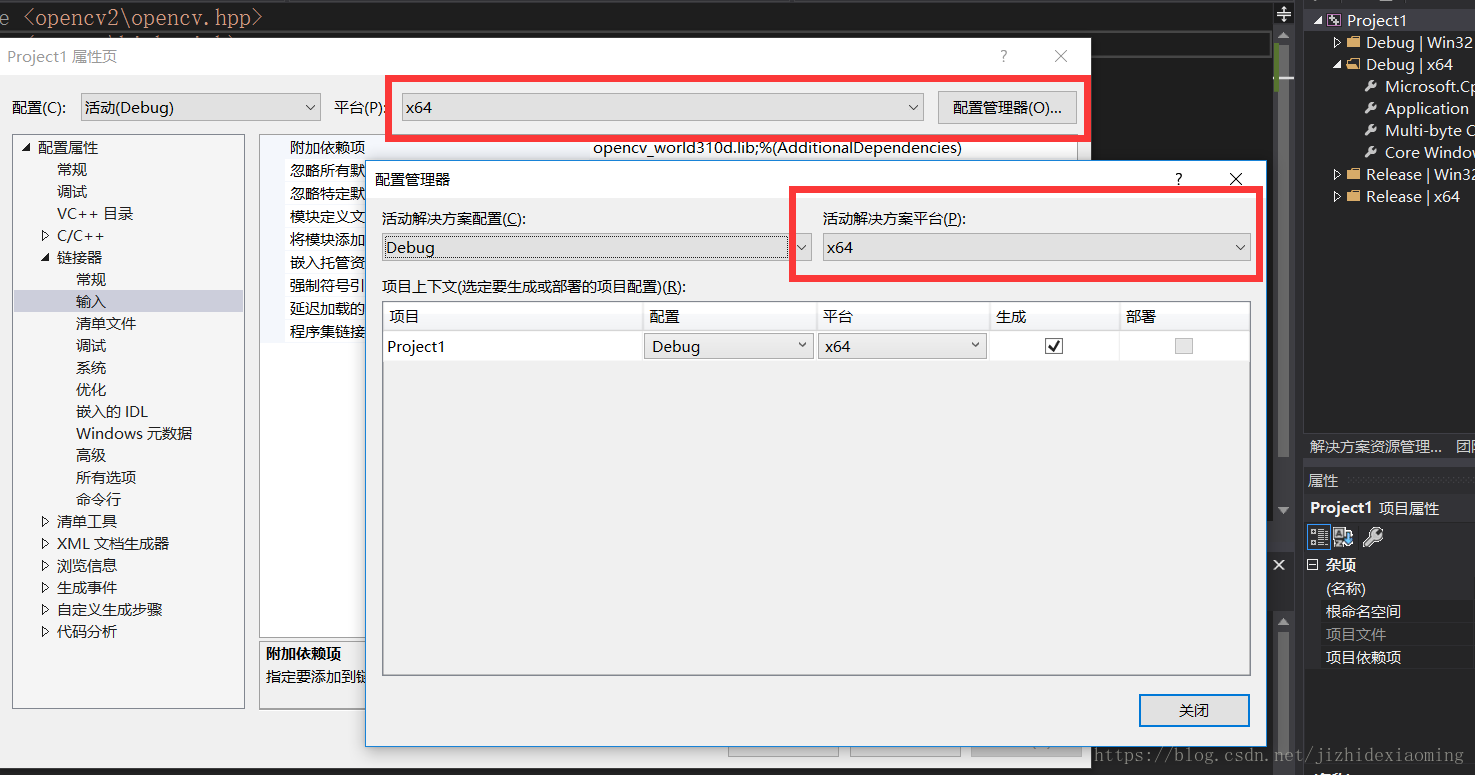Image resolution: width=1475 pixels, height=775 pixels.
Task: Click the 关闭 button in 配置管理器
Action: pos(1194,710)
